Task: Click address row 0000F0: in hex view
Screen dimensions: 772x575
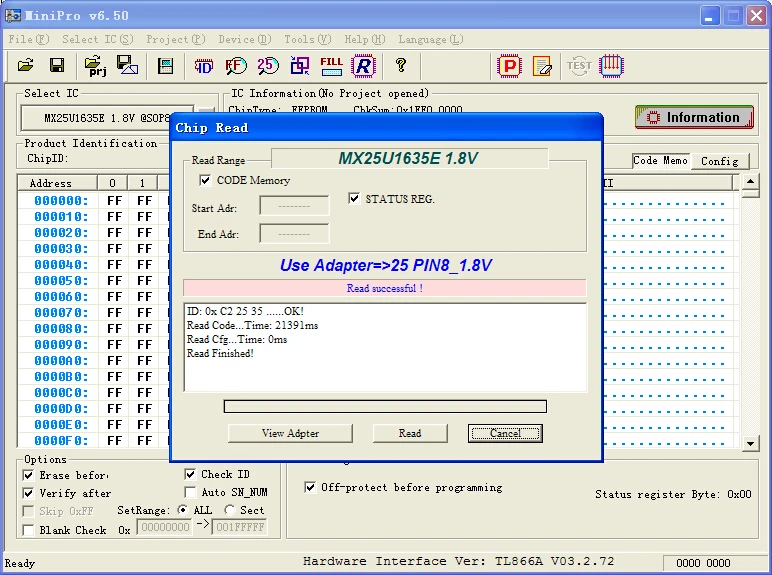Action: pyautogui.click(x=61, y=441)
